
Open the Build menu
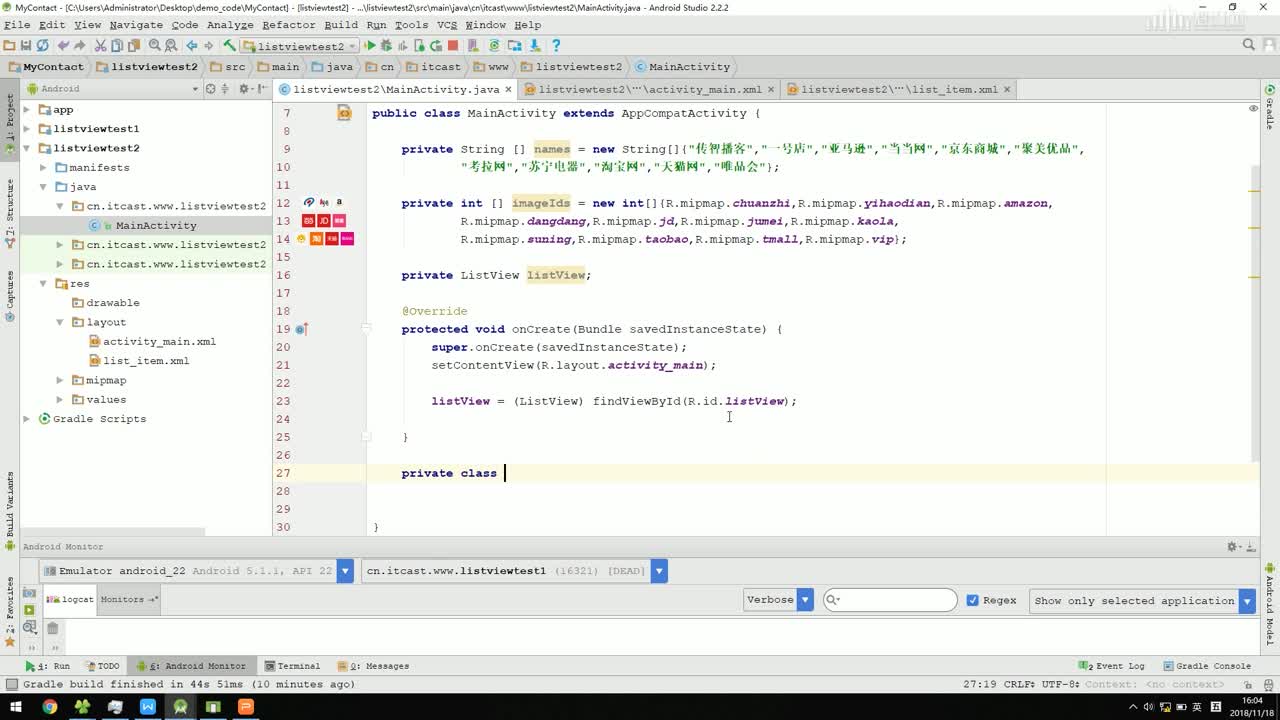(x=341, y=25)
